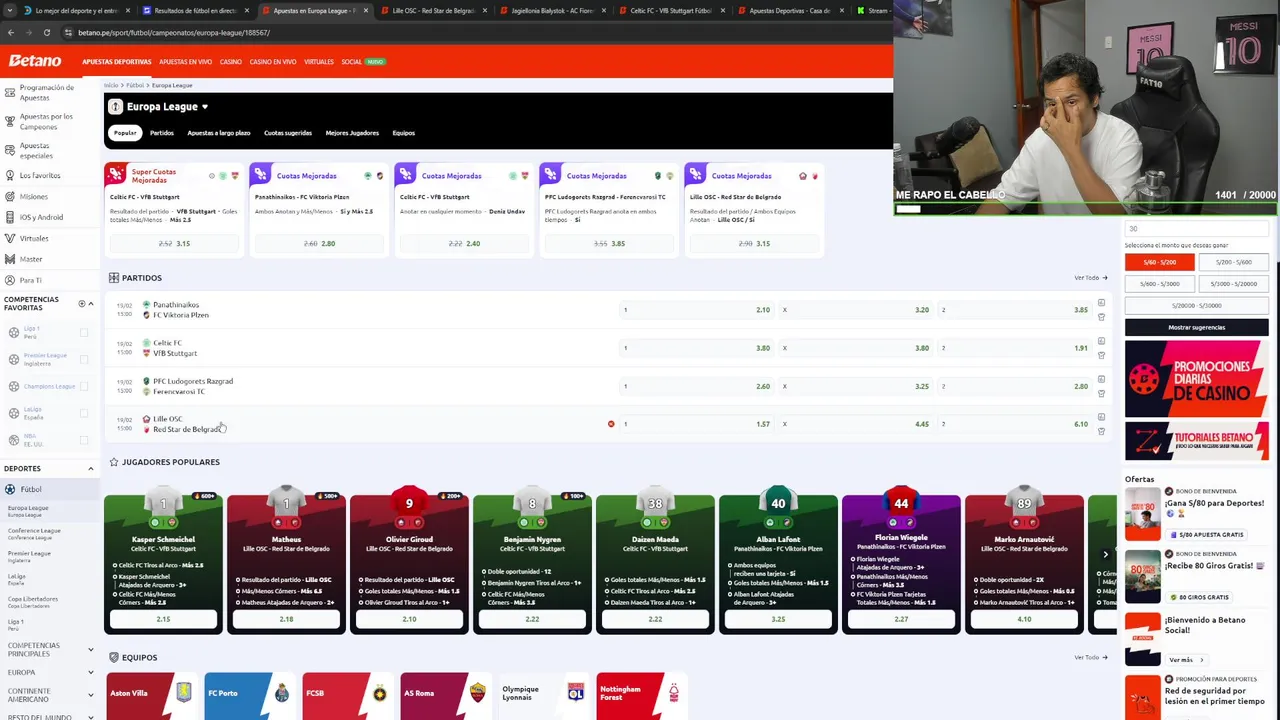Click Ver Todo link beside Equipos
1280x720 pixels.
[x=1090, y=657]
